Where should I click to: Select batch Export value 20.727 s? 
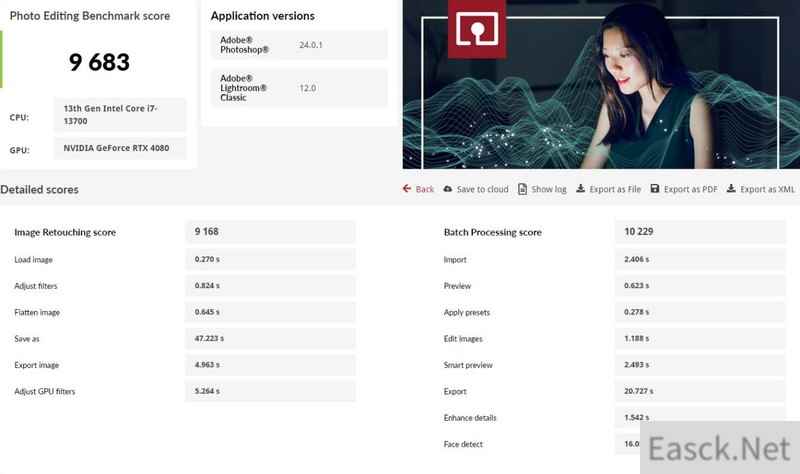[x=700, y=391]
